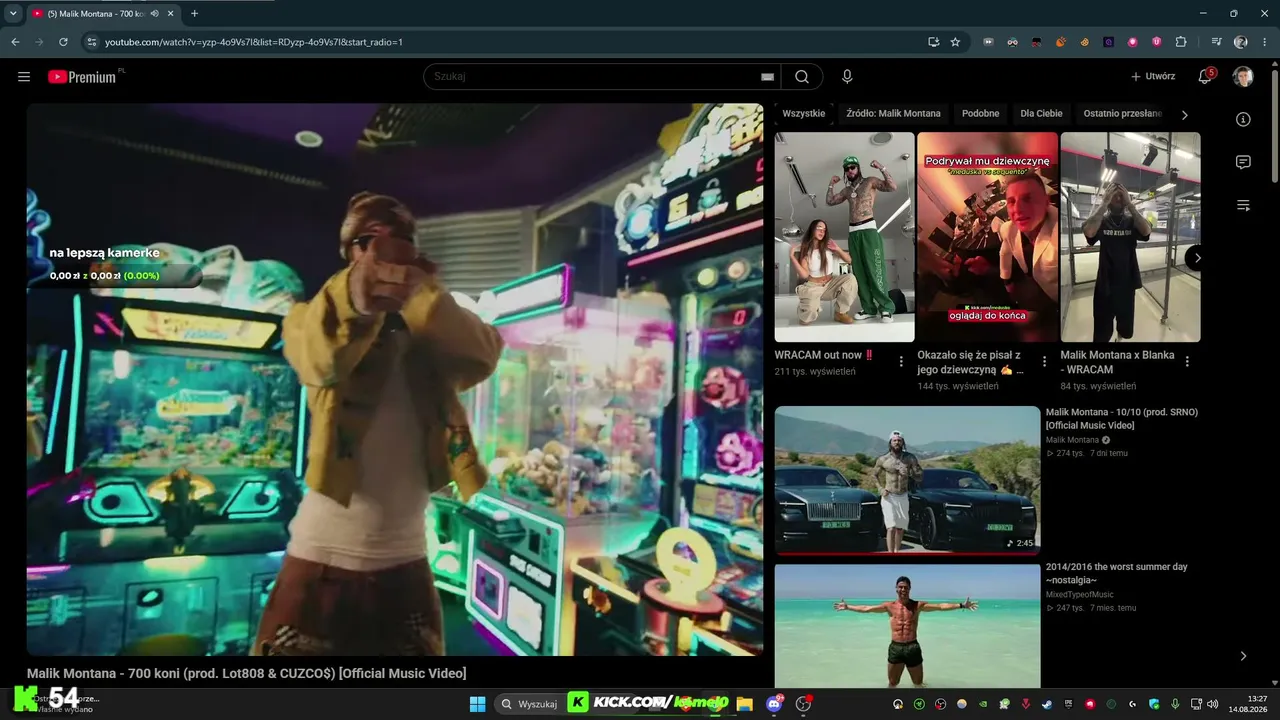Viewport: 1280px width, 720px height.
Task: Show next filter chips with the arrow
Action: (1185, 115)
